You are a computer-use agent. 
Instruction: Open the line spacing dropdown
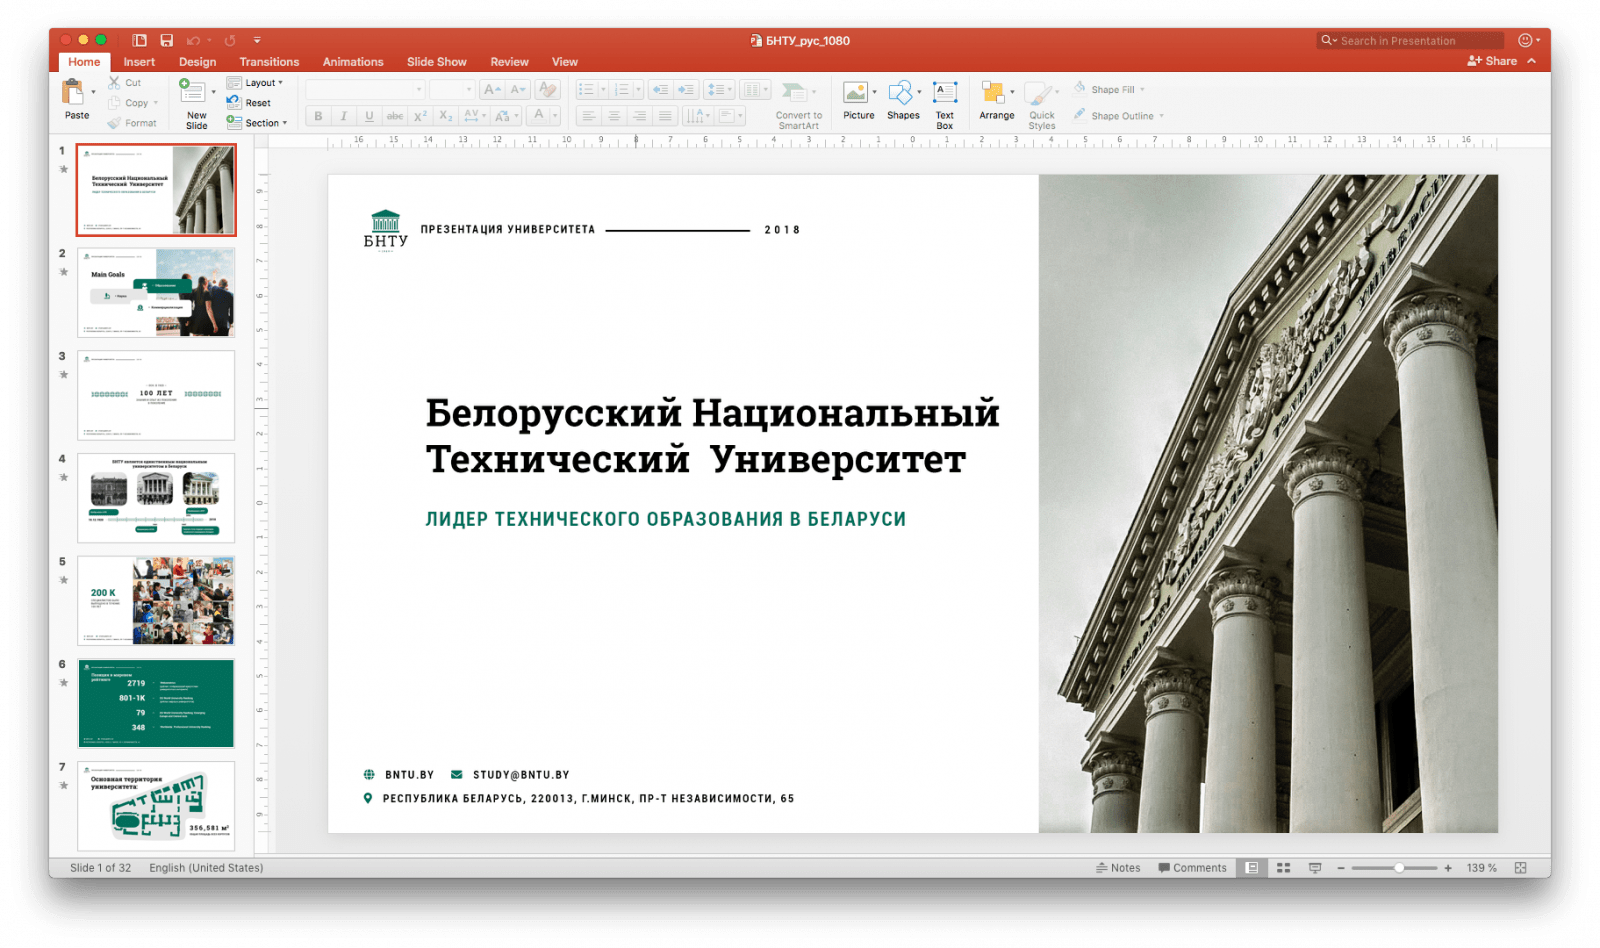[x=719, y=90]
